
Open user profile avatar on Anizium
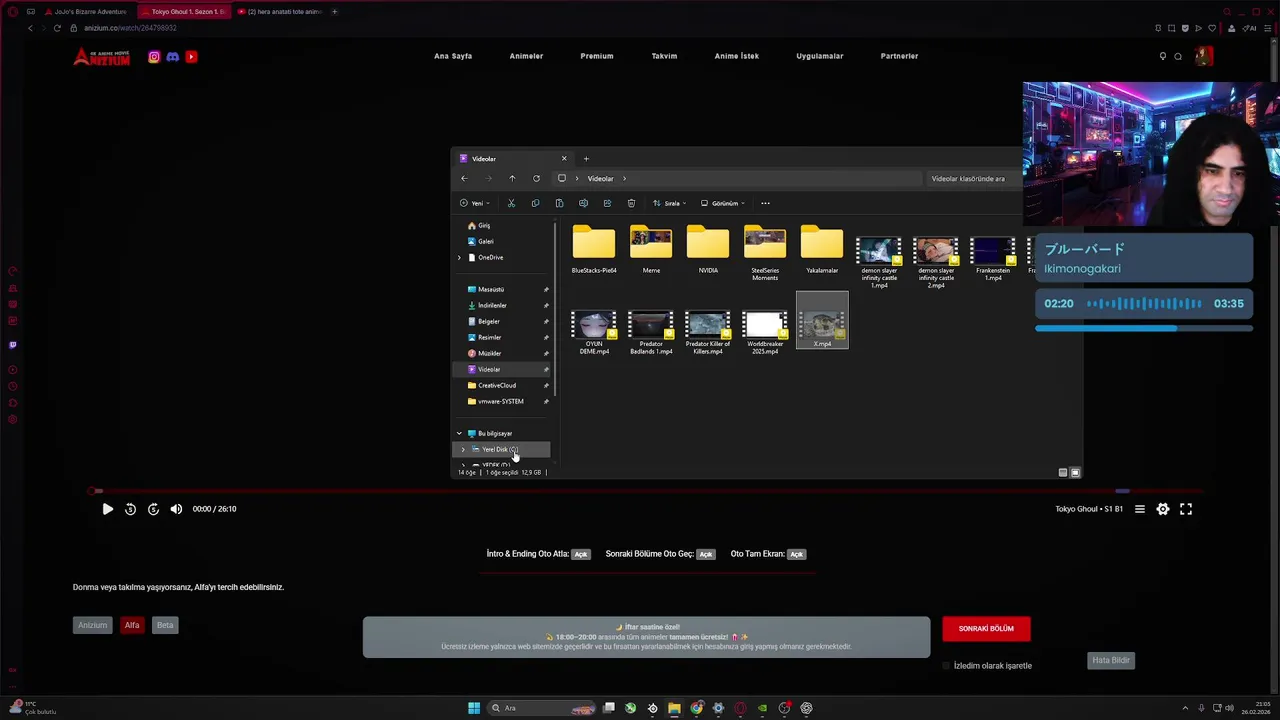1203,56
